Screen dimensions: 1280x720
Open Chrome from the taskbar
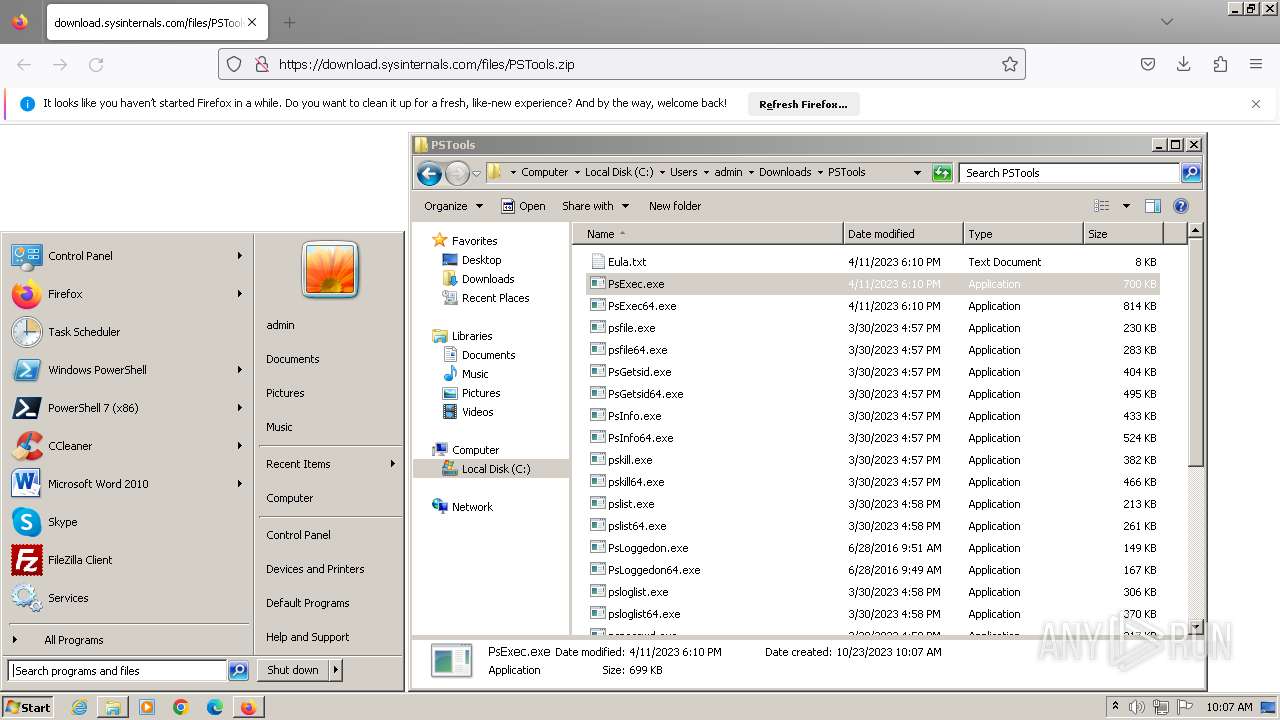(x=181, y=707)
